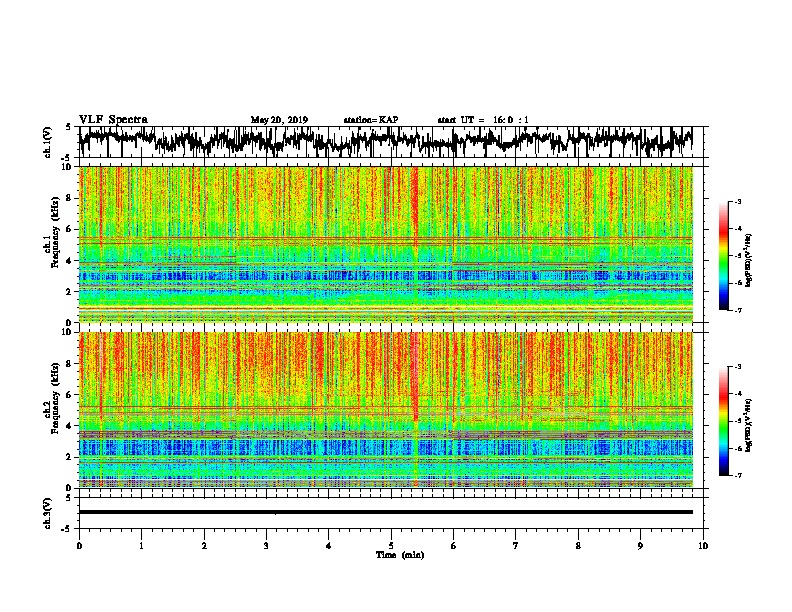Click the ch.3(V) flat signal trace
792x612 pixels.
pos(386,512)
